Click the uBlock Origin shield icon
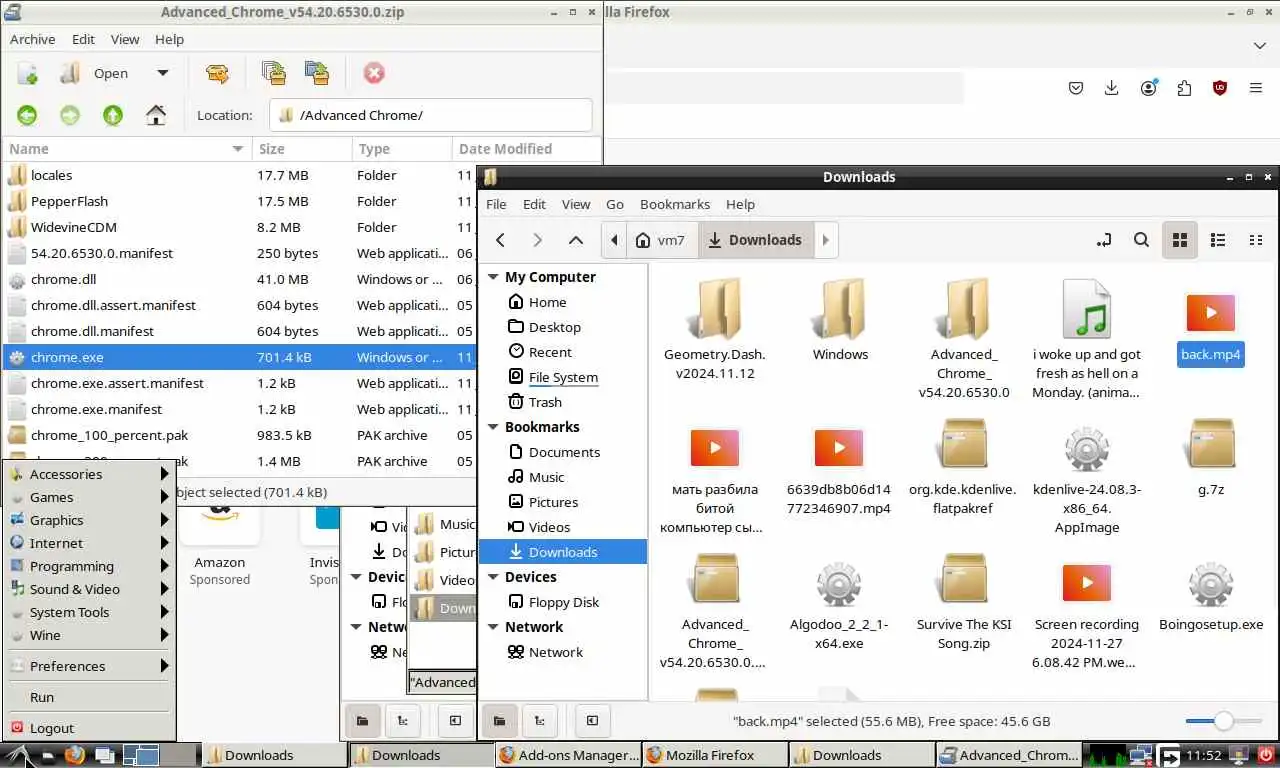This screenshot has height=768, width=1280. pyautogui.click(x=1220, y=88)
